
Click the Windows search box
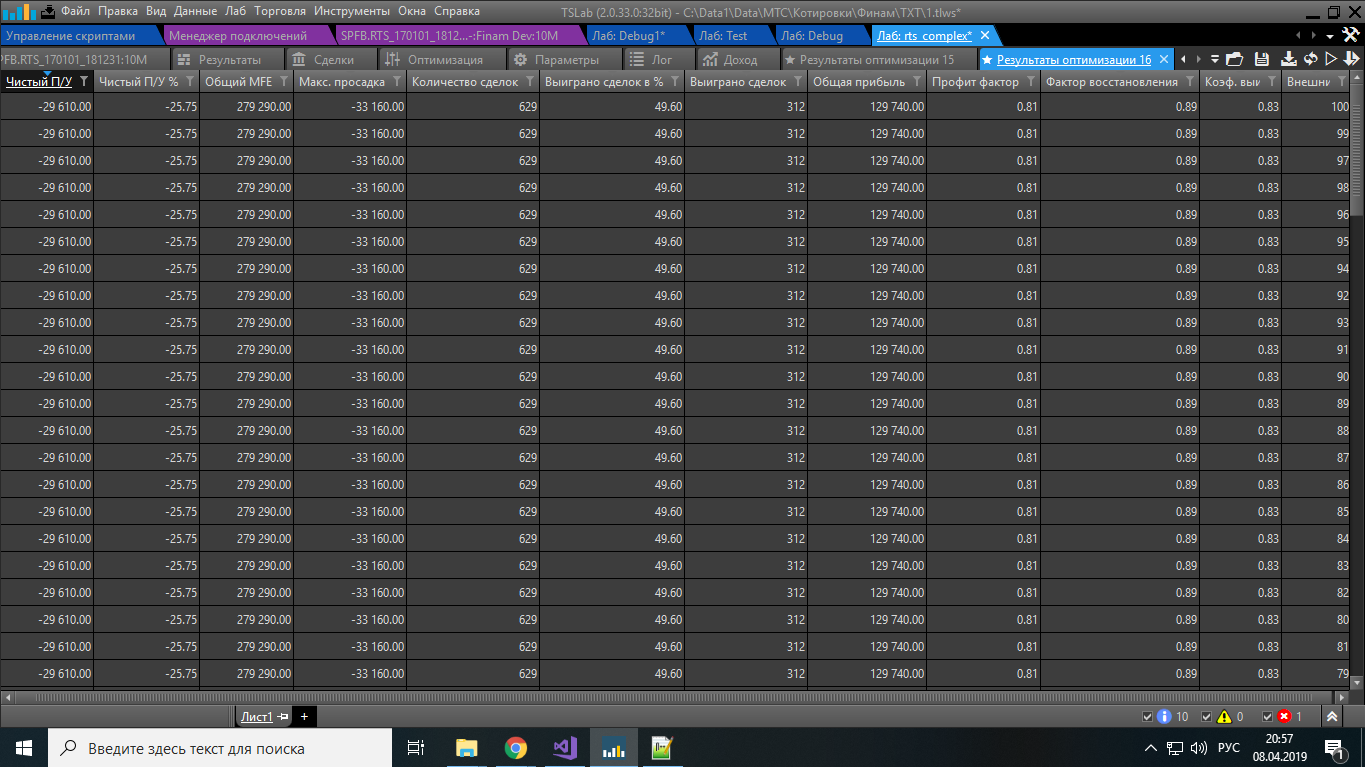pos(220,747)
